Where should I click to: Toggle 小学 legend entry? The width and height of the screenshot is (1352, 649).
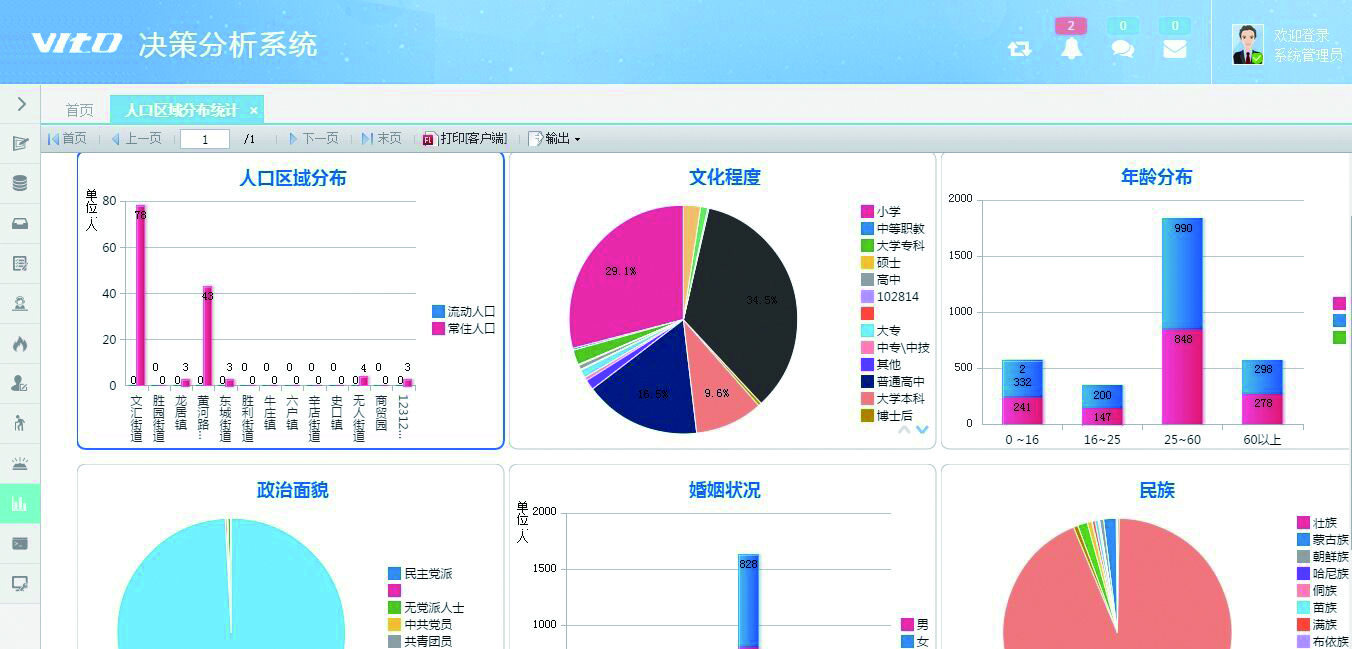pos(881,212)
